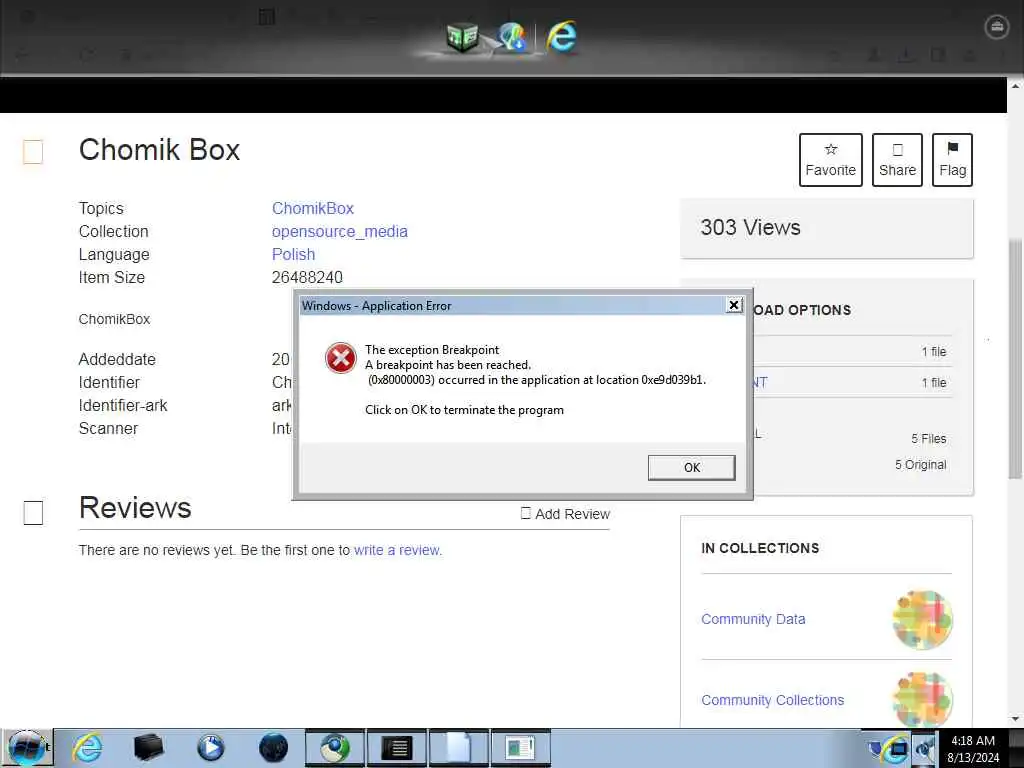Click write a review link
Viewport: 1024px width, 768px height.
pyautogui.click(x=398, y=550)
